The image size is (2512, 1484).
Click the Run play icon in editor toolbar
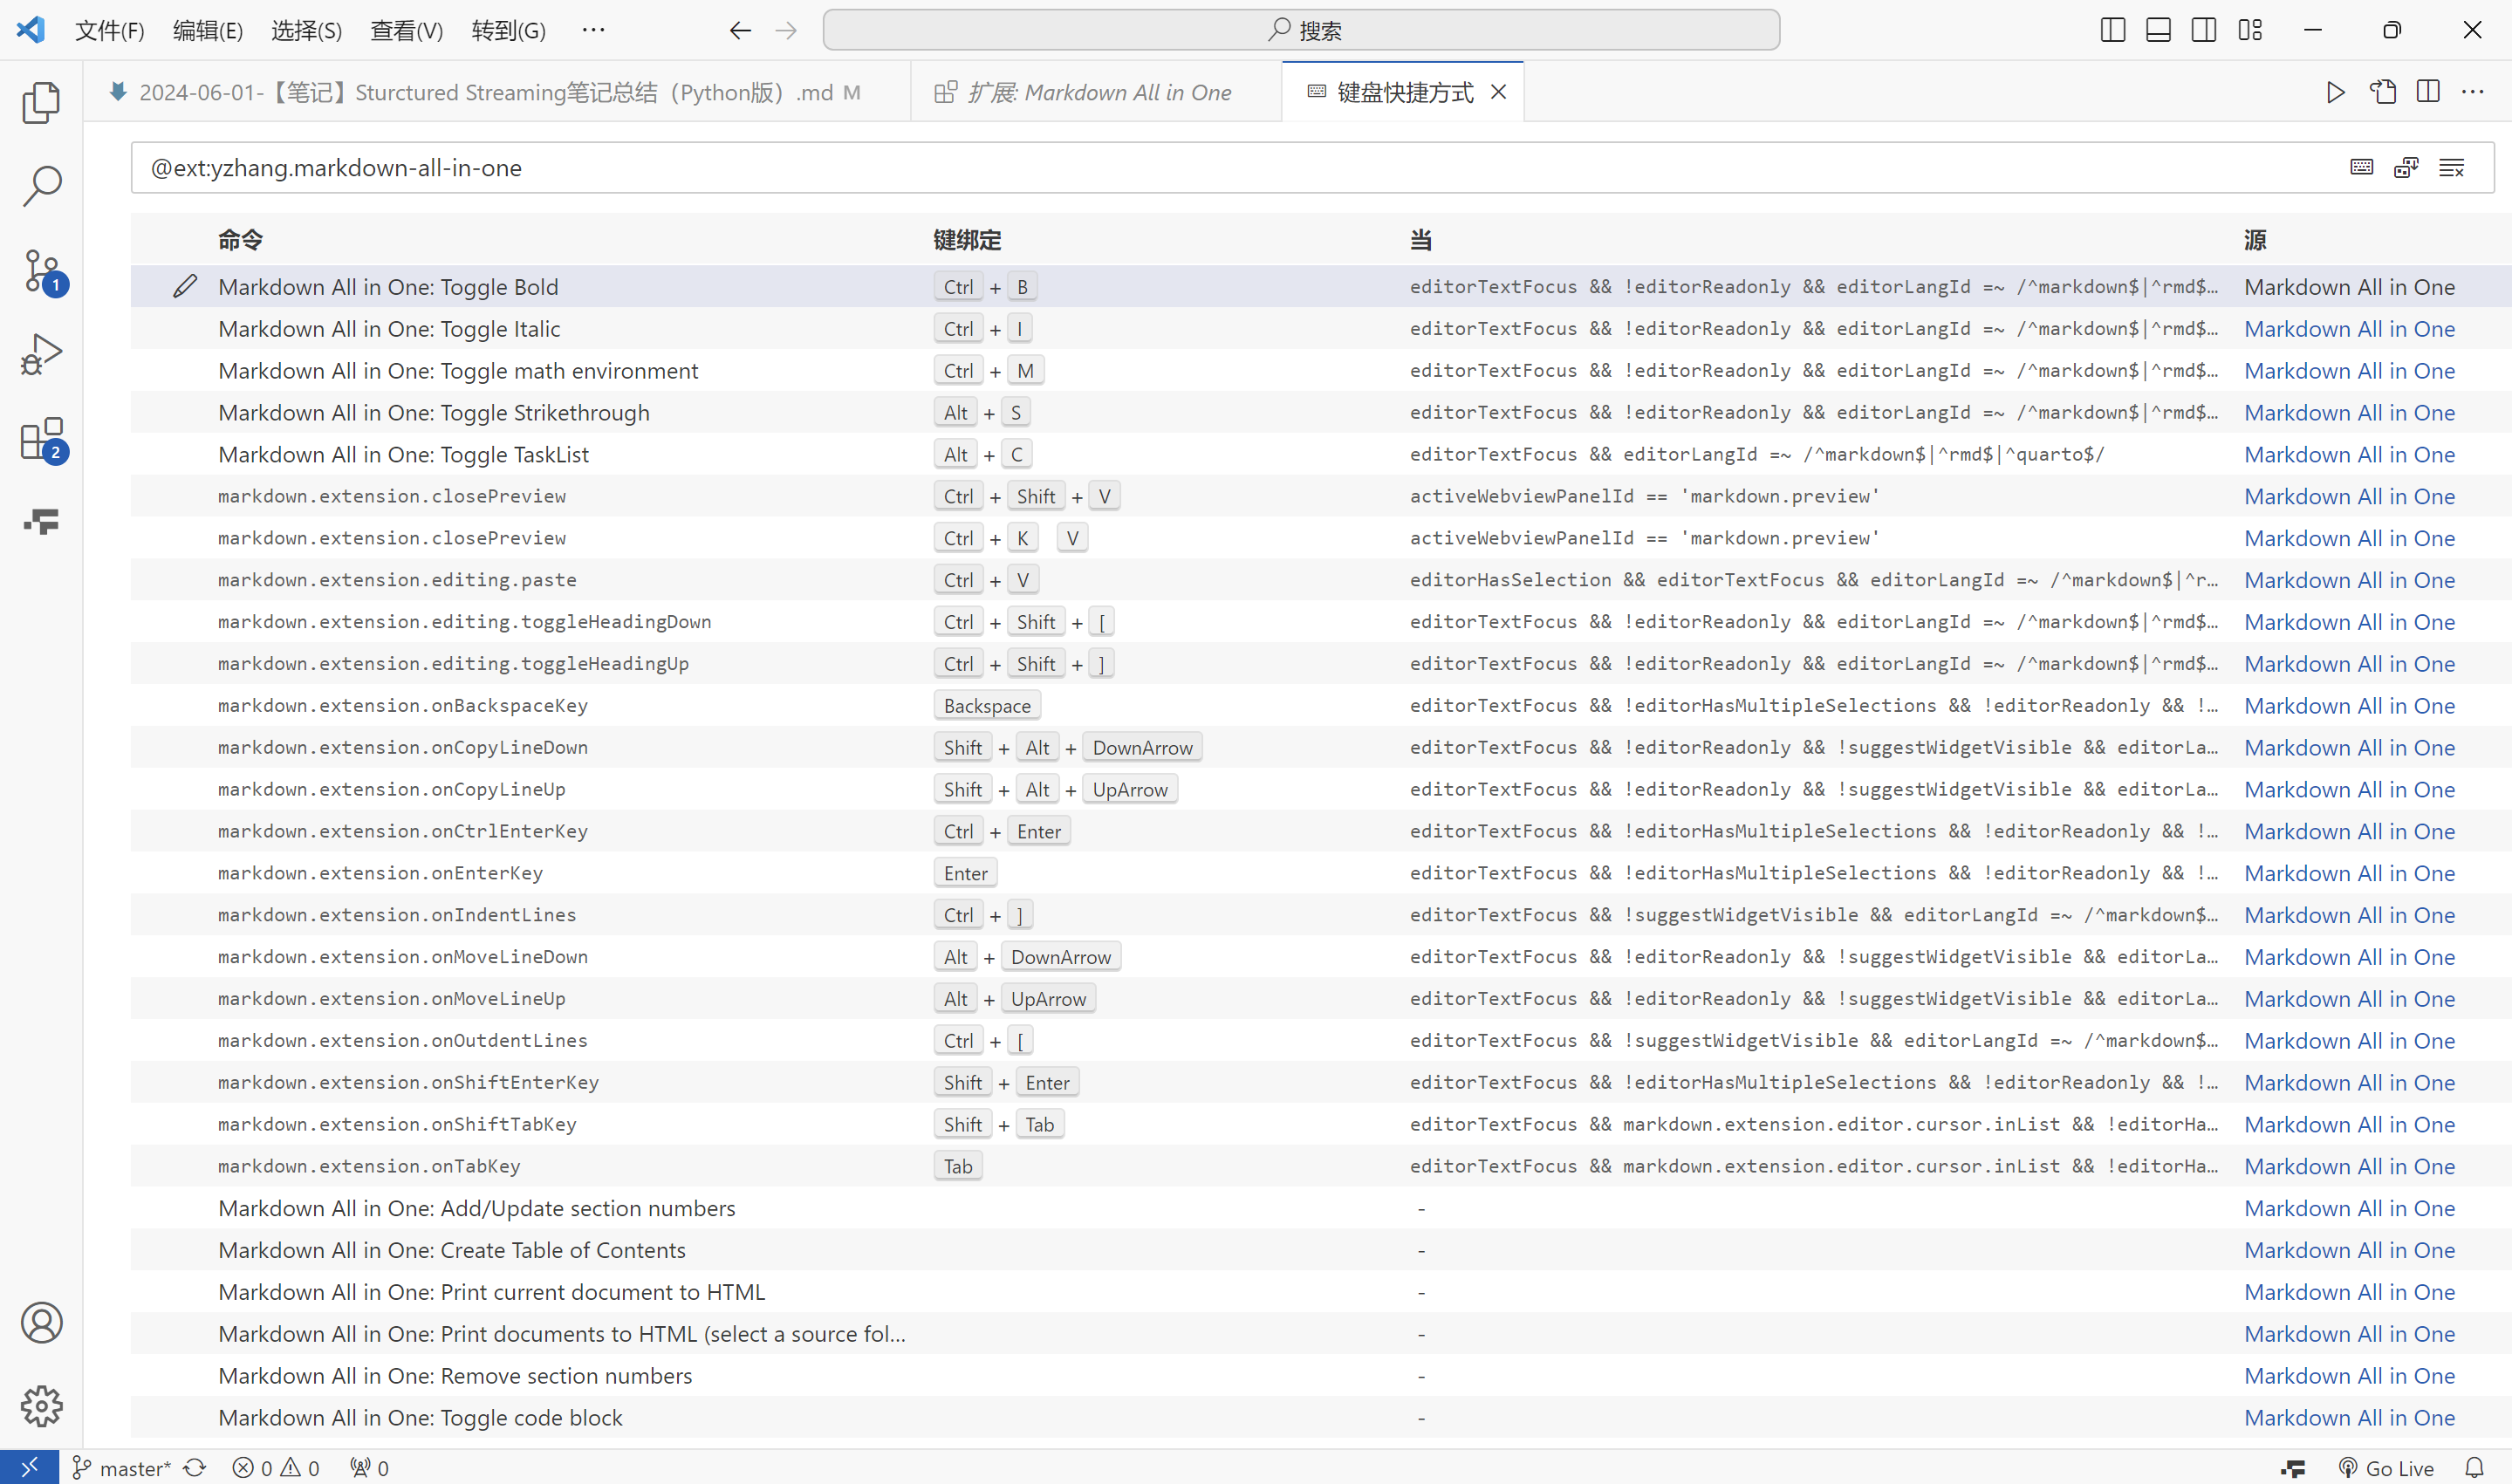[x=2335, y=92]
